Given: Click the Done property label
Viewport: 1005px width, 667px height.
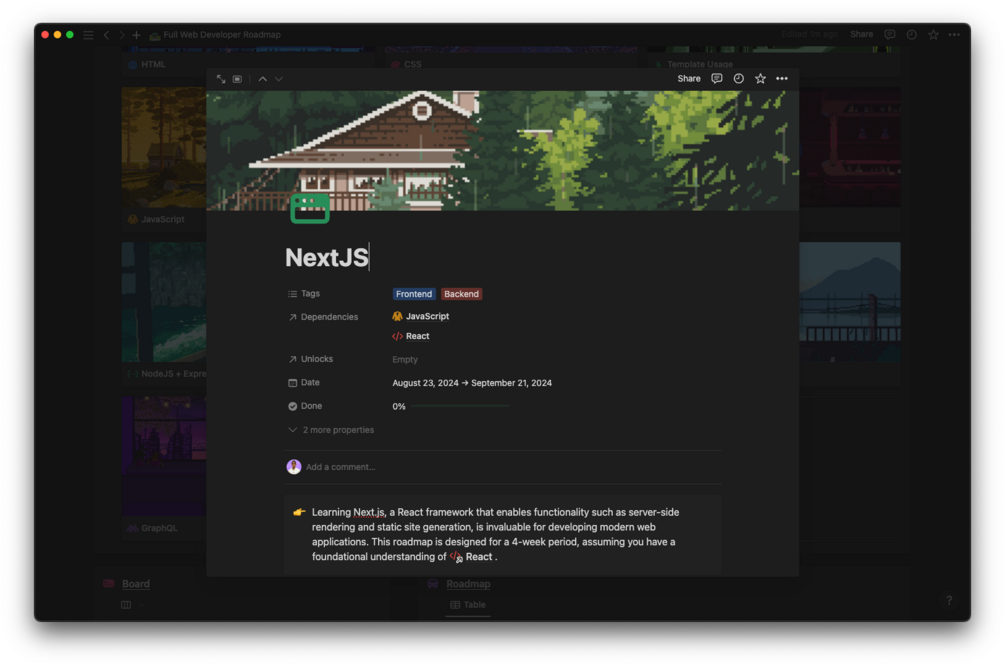Looking at the screenshot, I should [x=305, y=406].
